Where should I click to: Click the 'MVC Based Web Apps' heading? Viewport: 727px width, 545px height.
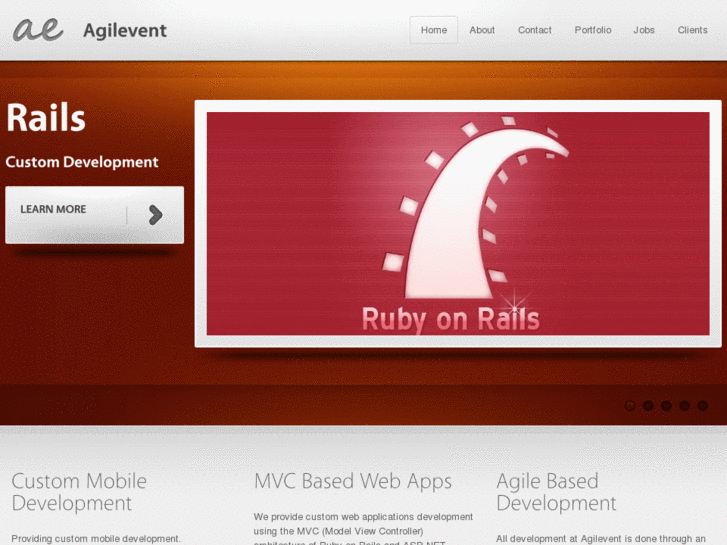(353, 482)
